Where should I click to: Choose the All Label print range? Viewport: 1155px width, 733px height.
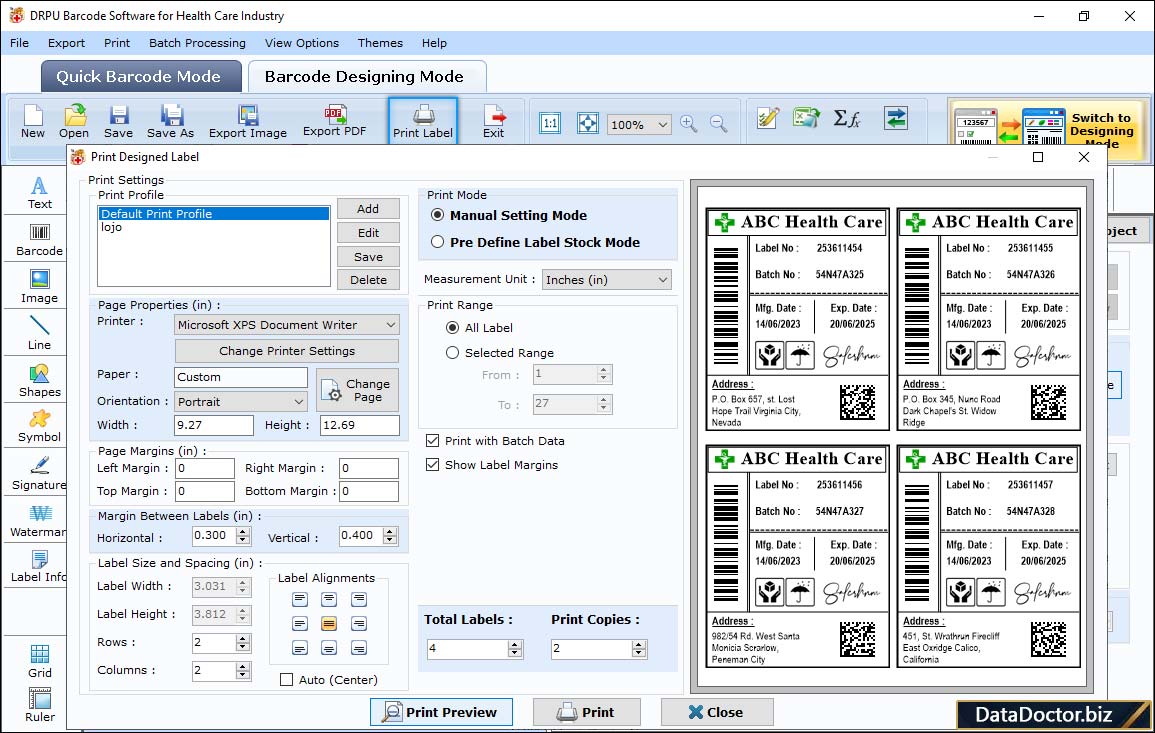[x=452, y=327]
